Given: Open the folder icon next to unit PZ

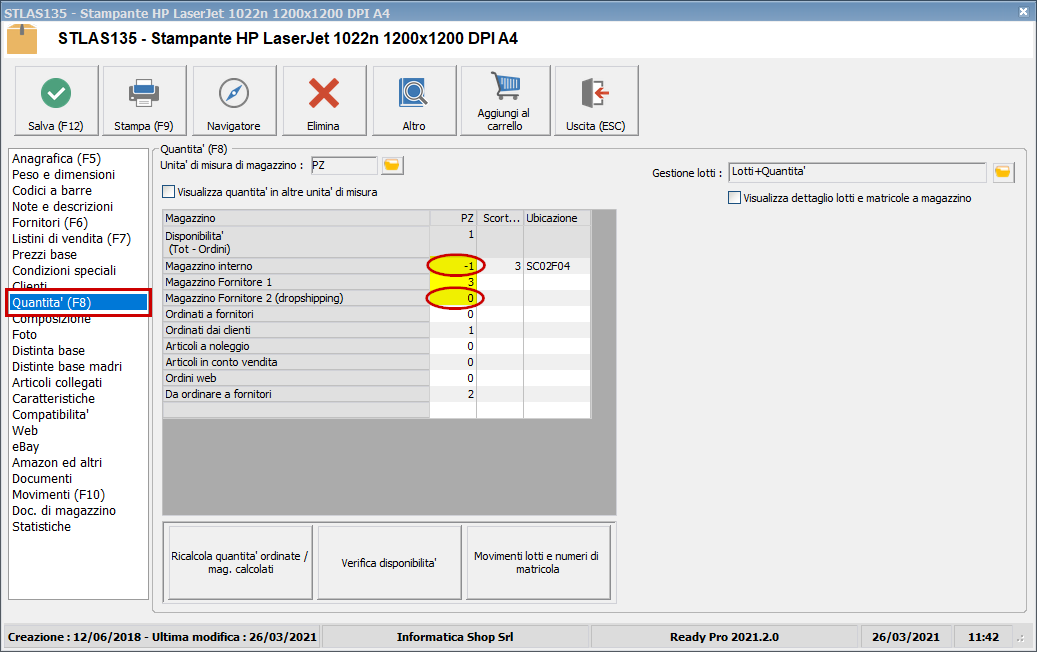Looking at the screenshot, I should [x=391, y=165].
